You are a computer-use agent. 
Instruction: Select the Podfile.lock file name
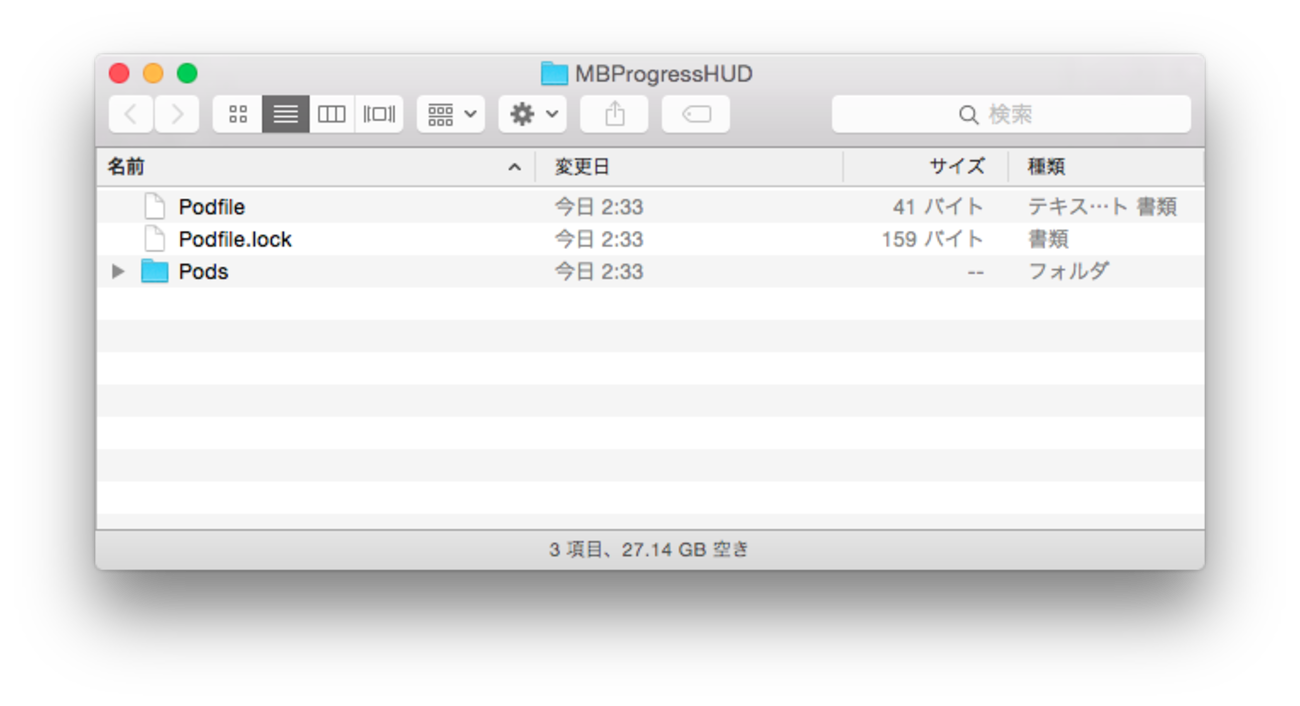pyautogui.click(x=235, y=239)
